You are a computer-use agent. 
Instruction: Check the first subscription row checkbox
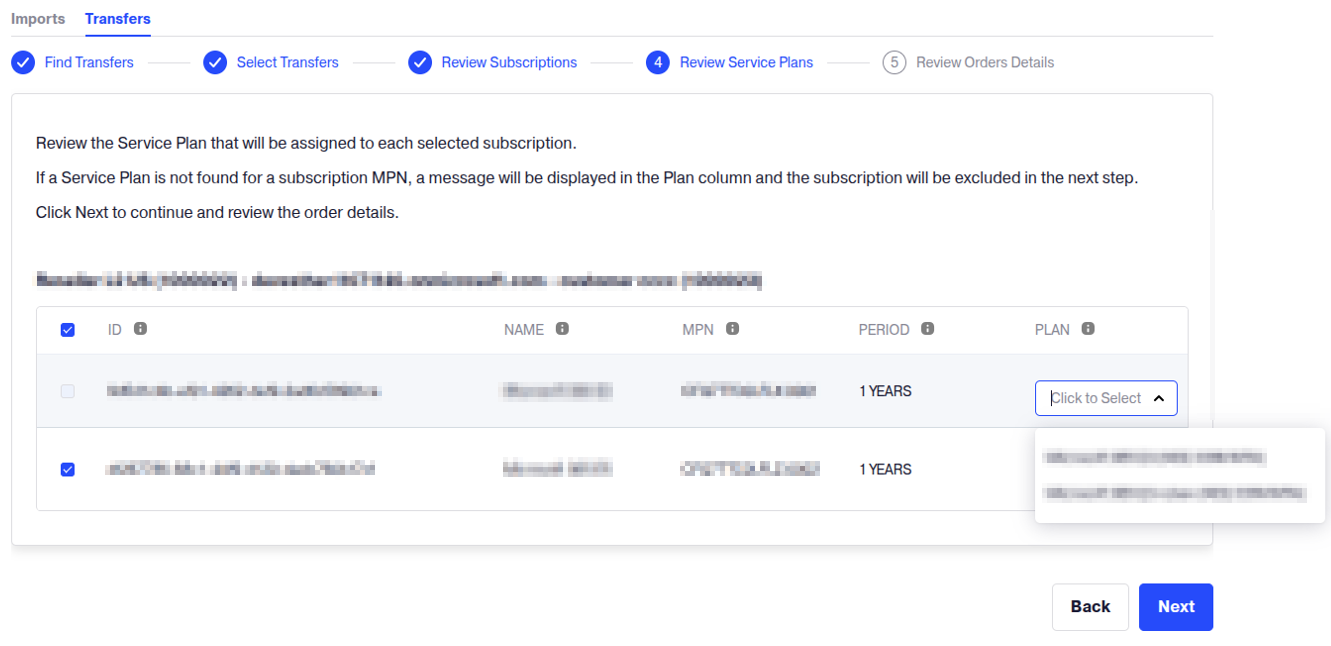click(68, 391)
